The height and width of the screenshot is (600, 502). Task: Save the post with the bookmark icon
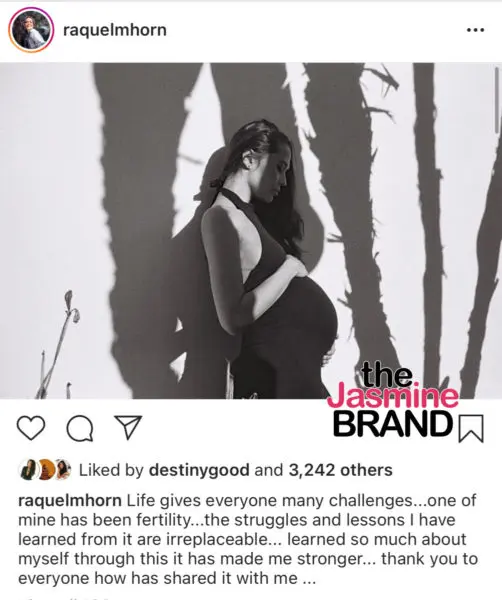pos(471,429)
